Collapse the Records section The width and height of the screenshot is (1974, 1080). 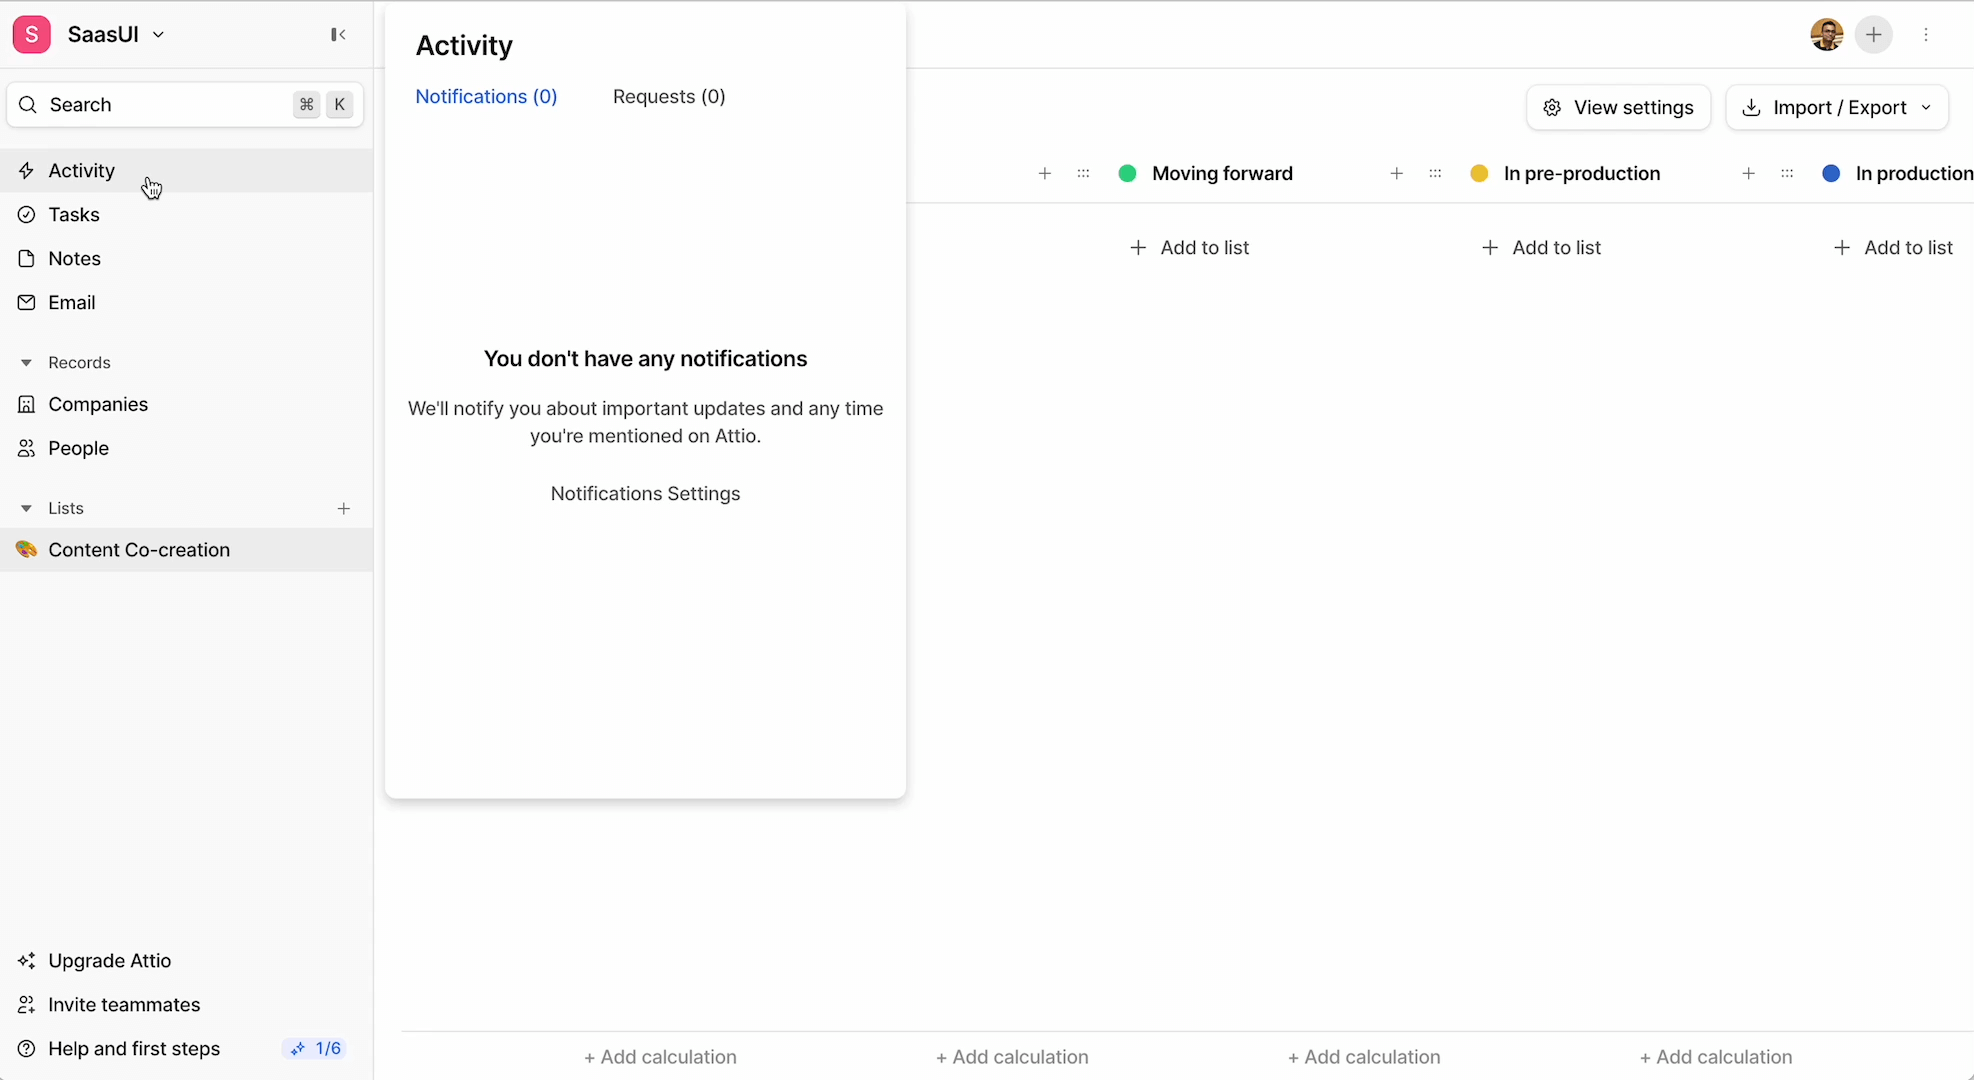pos(27,363)
